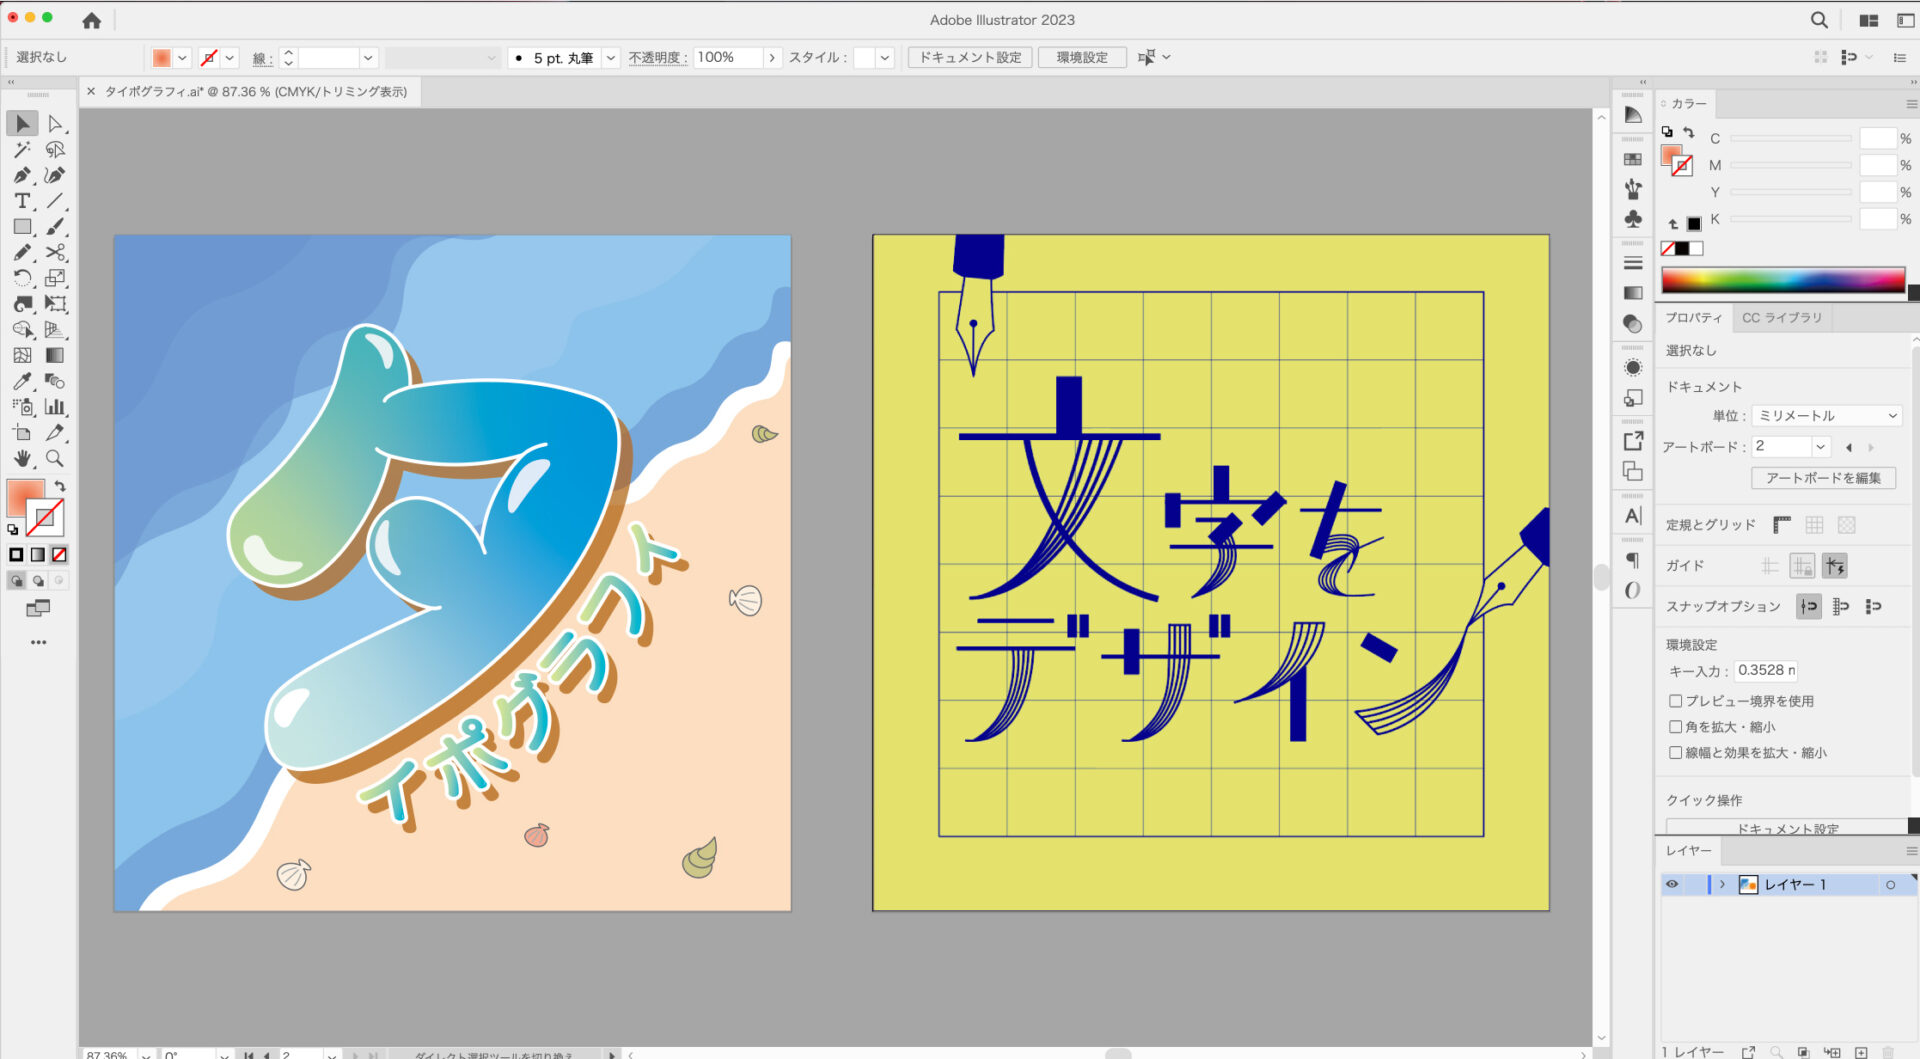This screenshot has height=1059, width=1920.
Task: Open 環境設定 from control bar
Action: 1081,58
